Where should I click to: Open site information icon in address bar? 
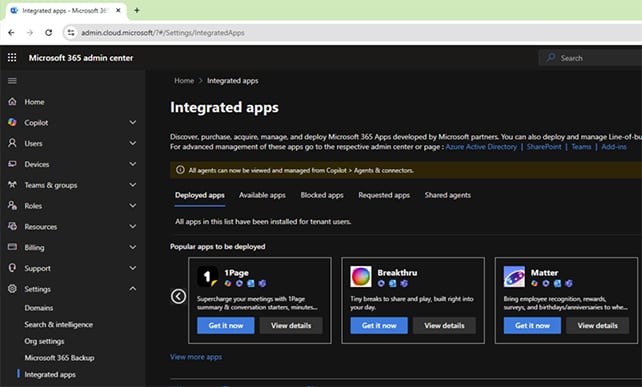[71, 33]
